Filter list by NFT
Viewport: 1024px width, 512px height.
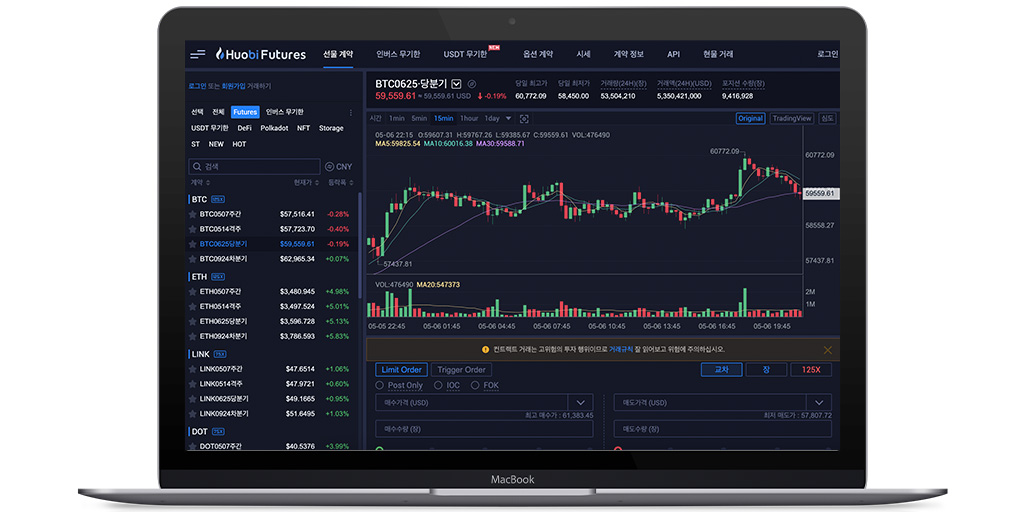coord(304,128)
